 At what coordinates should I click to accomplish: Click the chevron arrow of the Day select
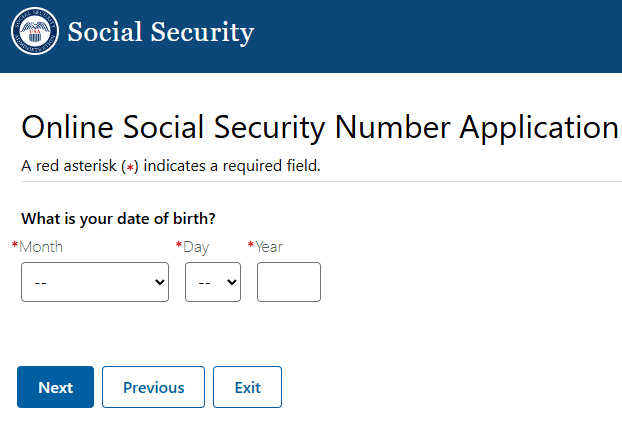232,283
